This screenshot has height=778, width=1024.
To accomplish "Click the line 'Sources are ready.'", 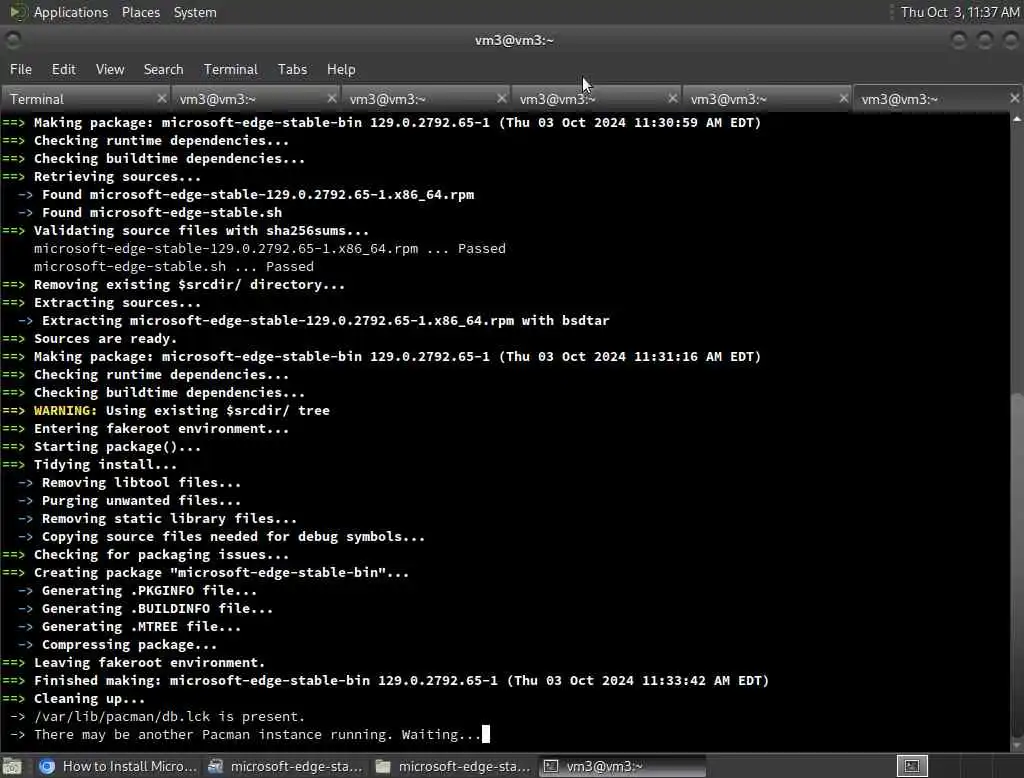I will point(105,338).
